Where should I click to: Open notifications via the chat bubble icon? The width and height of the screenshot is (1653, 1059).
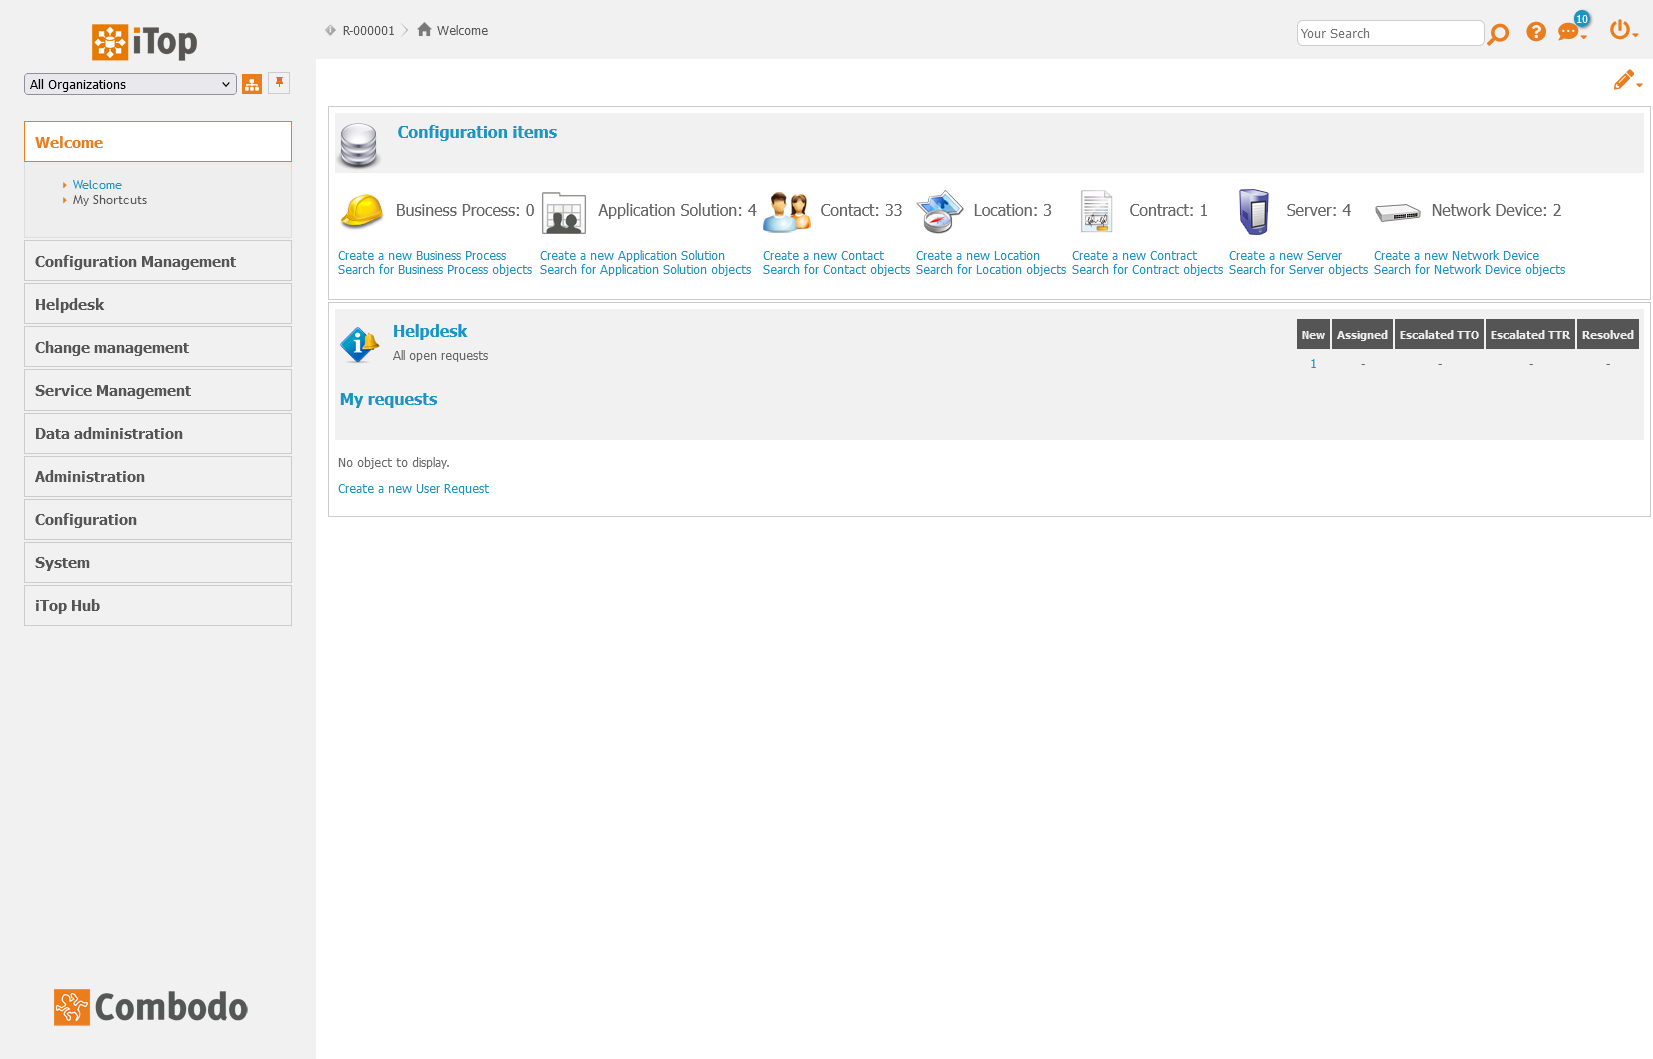pos(1568,33)
